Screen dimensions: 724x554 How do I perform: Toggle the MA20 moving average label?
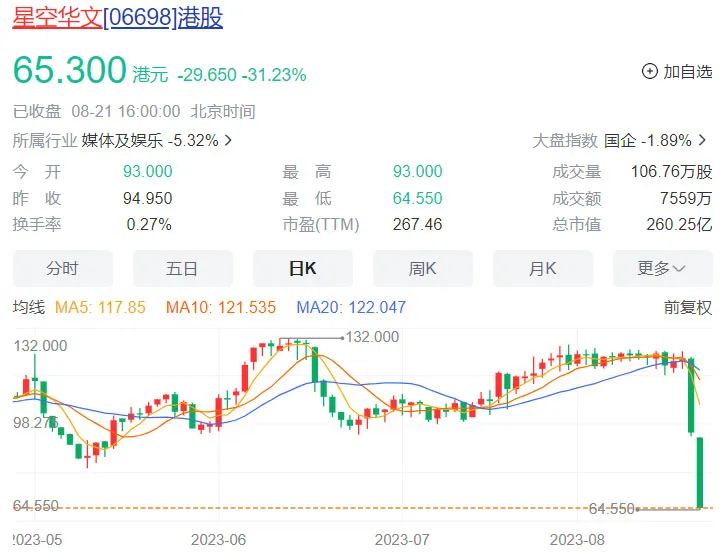[351, 307]
